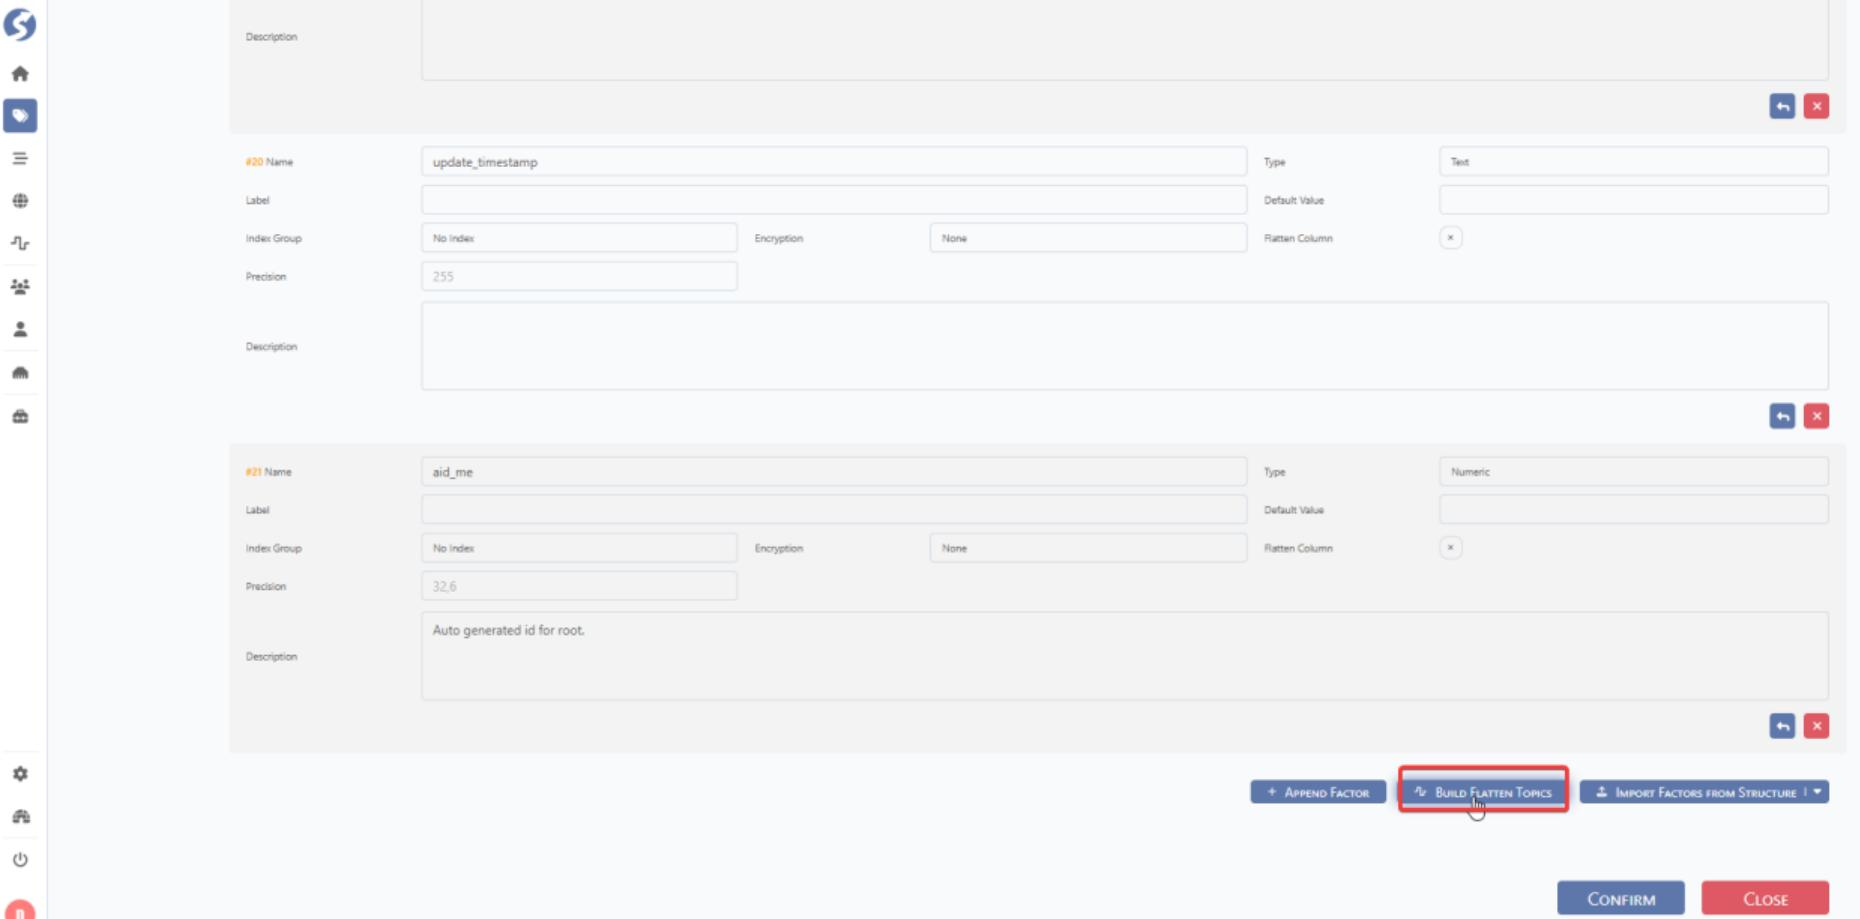Click the topmost partially visible Description box
This screenshot has height=919, width=1860.
(x=1125, y=39)
